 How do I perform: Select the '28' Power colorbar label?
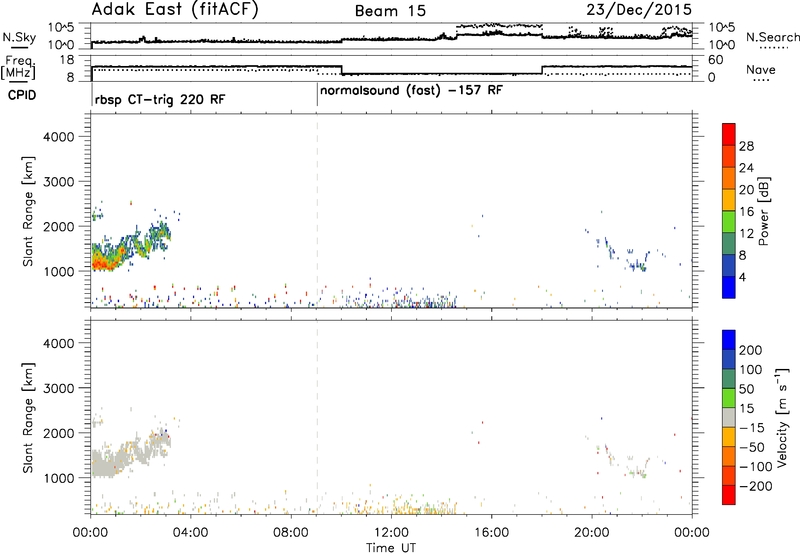click(746, 146)
